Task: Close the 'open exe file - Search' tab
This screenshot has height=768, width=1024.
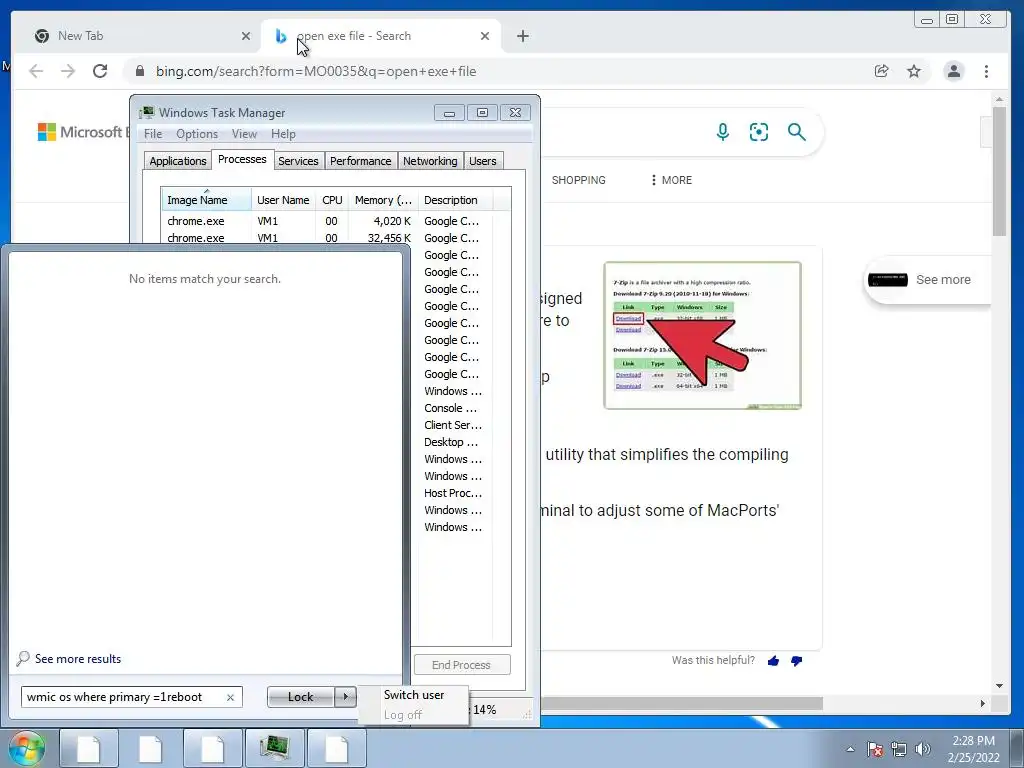Action: (x=485, y=36)
